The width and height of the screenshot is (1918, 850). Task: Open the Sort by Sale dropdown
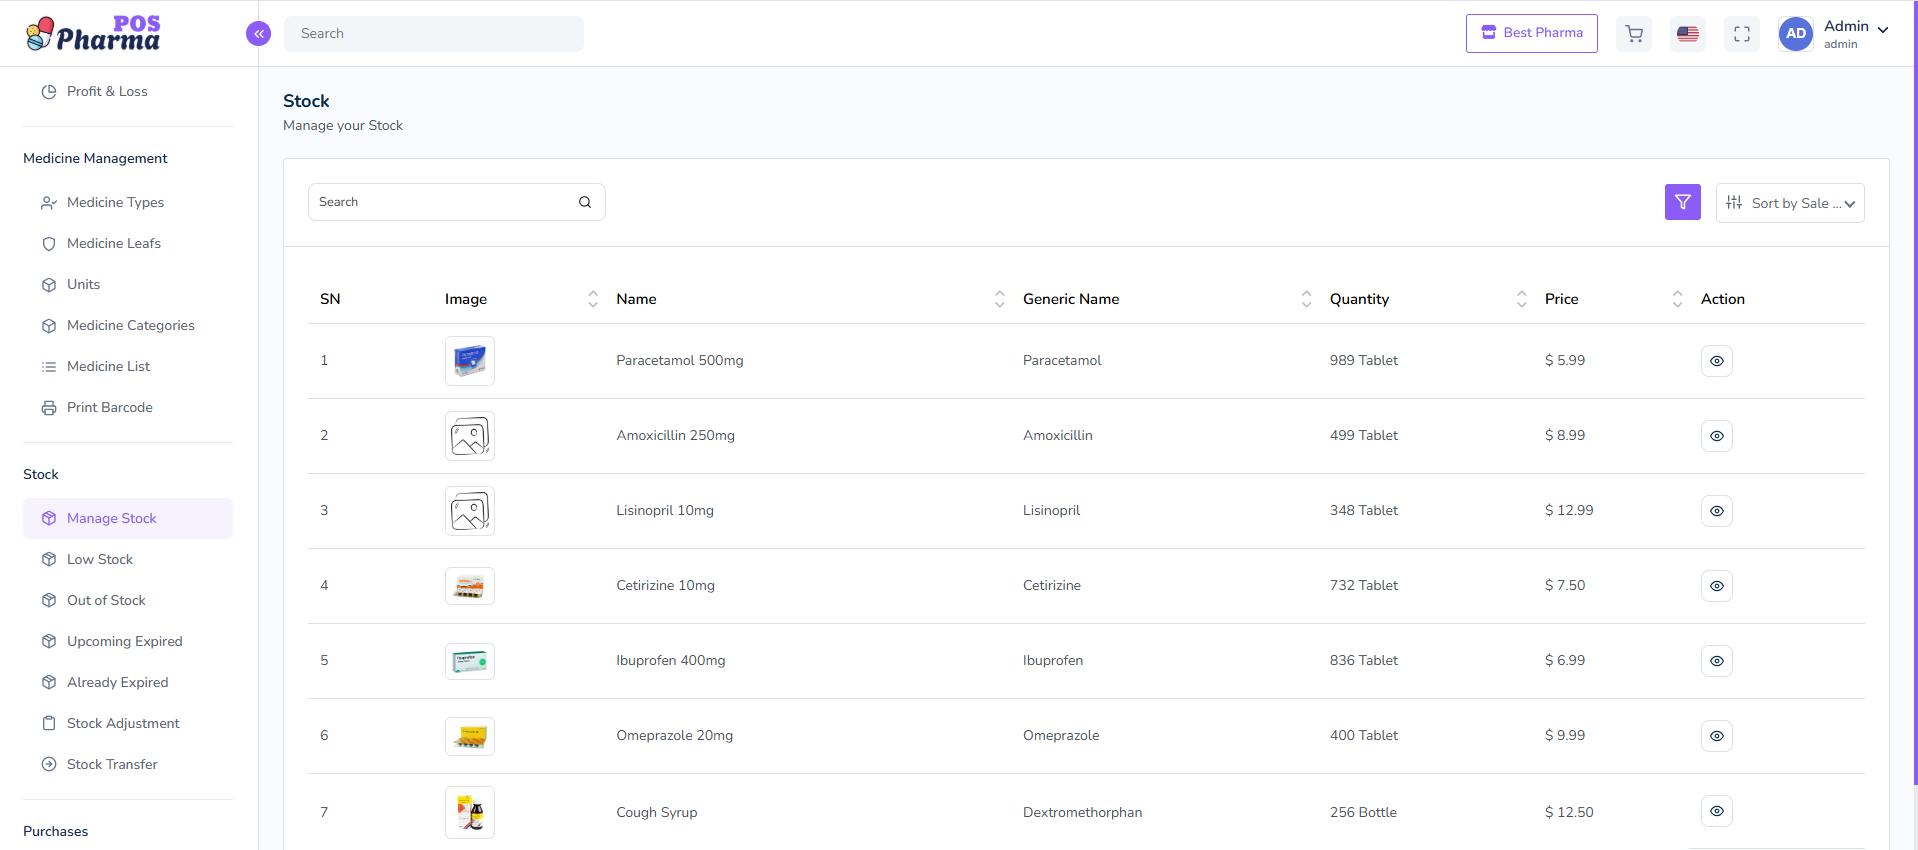(1789, 203)
